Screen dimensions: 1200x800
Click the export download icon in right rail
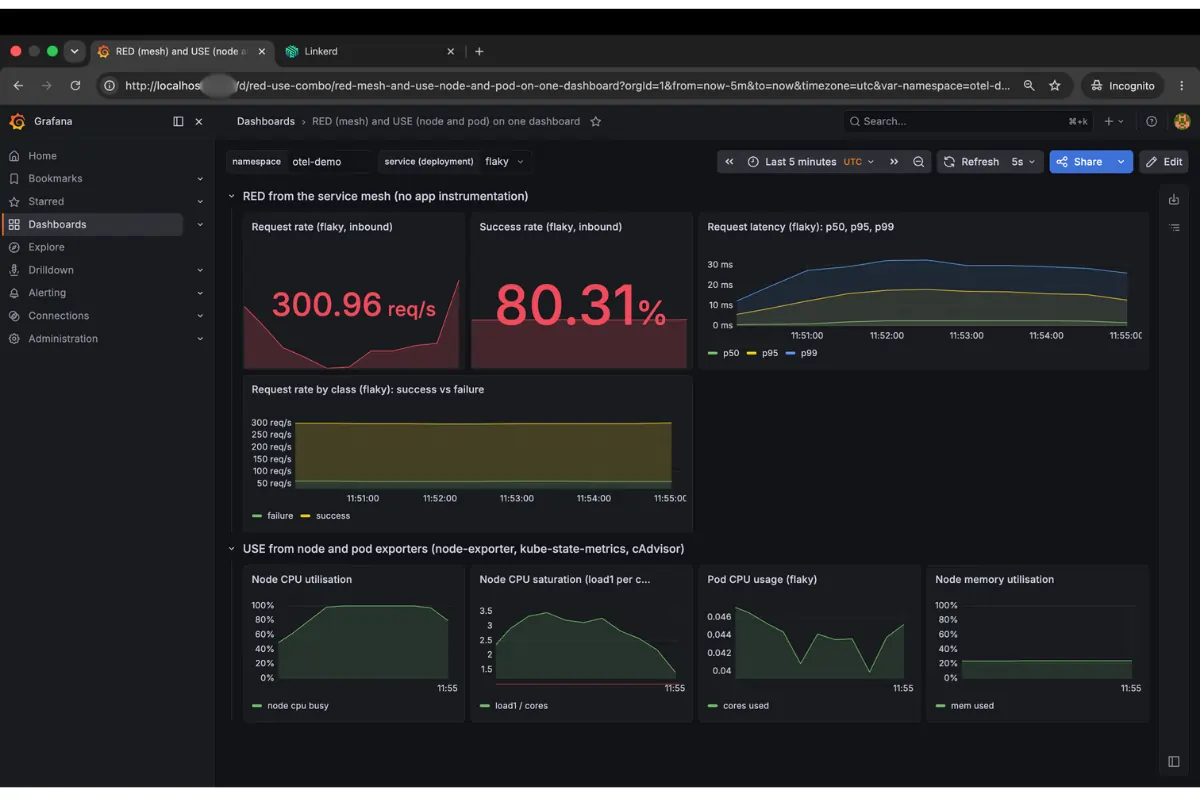(x=1174, y=200)
